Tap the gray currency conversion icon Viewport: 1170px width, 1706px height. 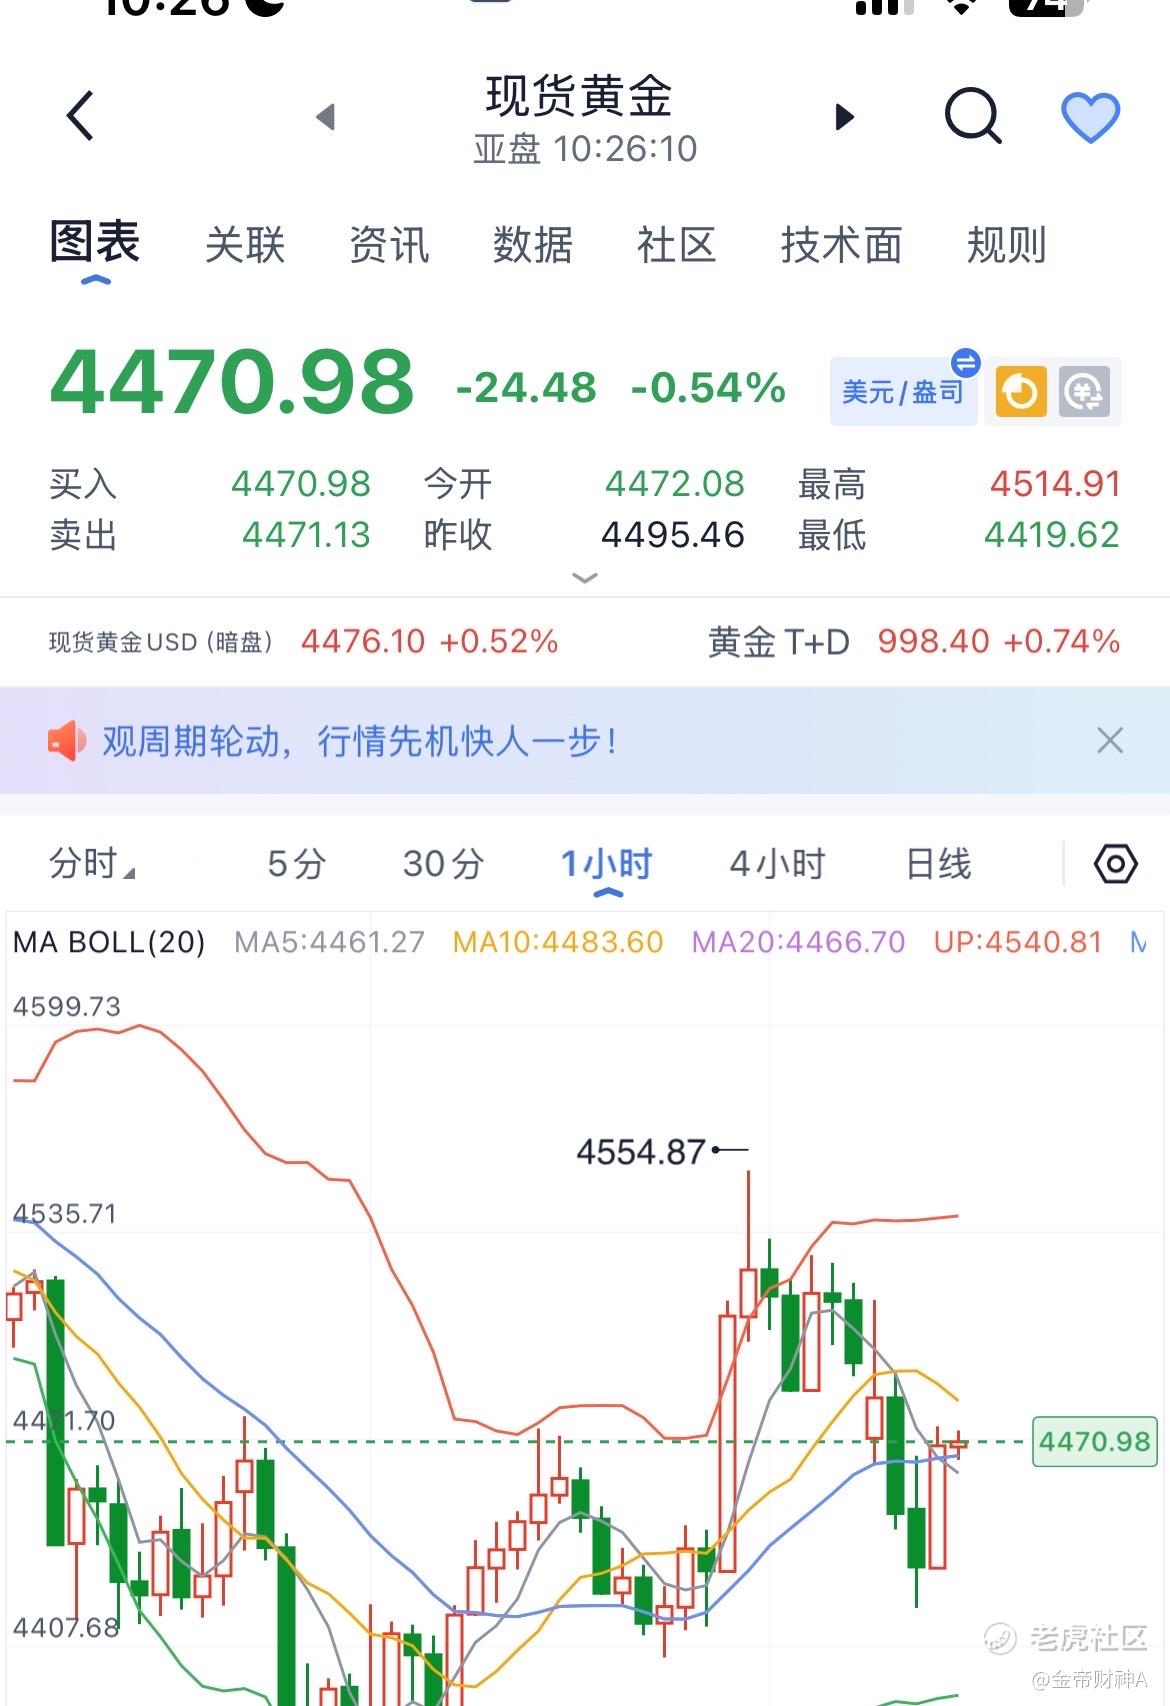click(x=1085, y=392)
